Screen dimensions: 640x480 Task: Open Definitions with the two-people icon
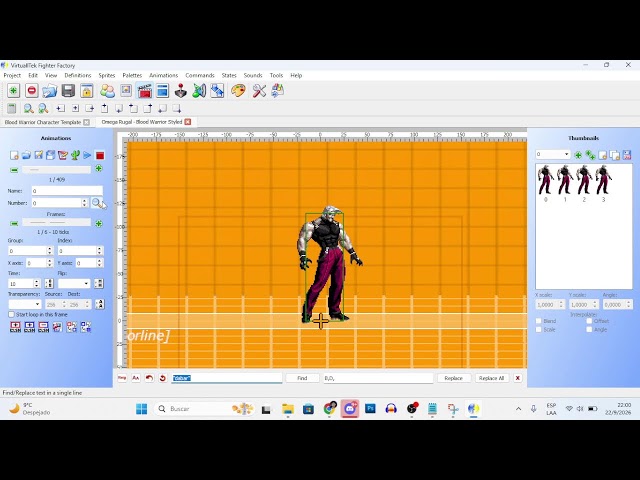107,91
